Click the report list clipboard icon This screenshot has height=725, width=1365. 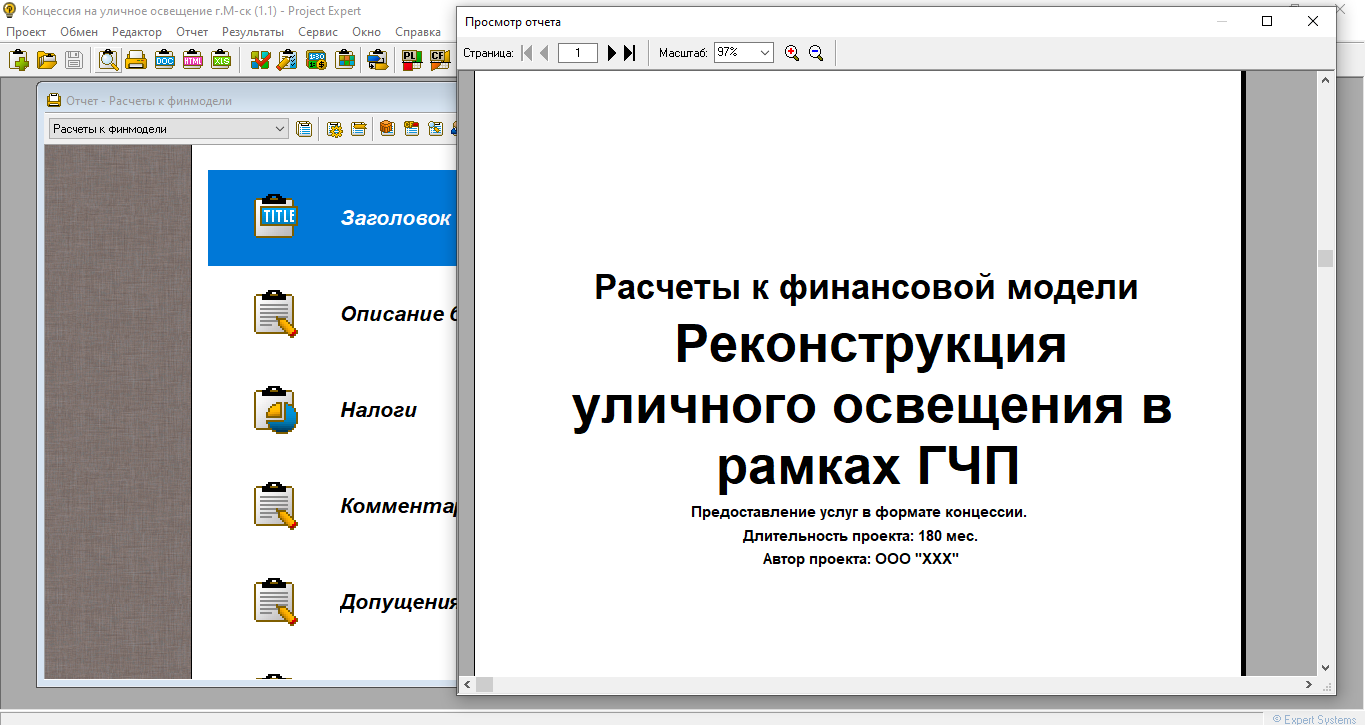pyautogui.click(x=304, y=128)
